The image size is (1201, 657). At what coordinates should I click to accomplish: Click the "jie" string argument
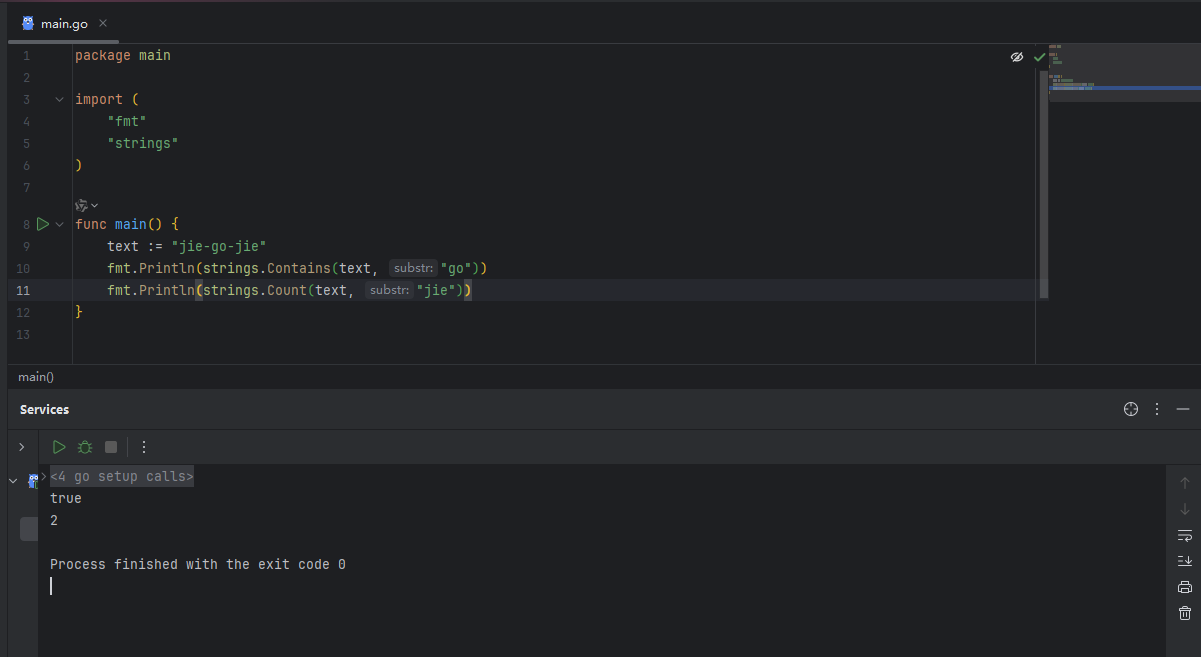tap(437, 290)
